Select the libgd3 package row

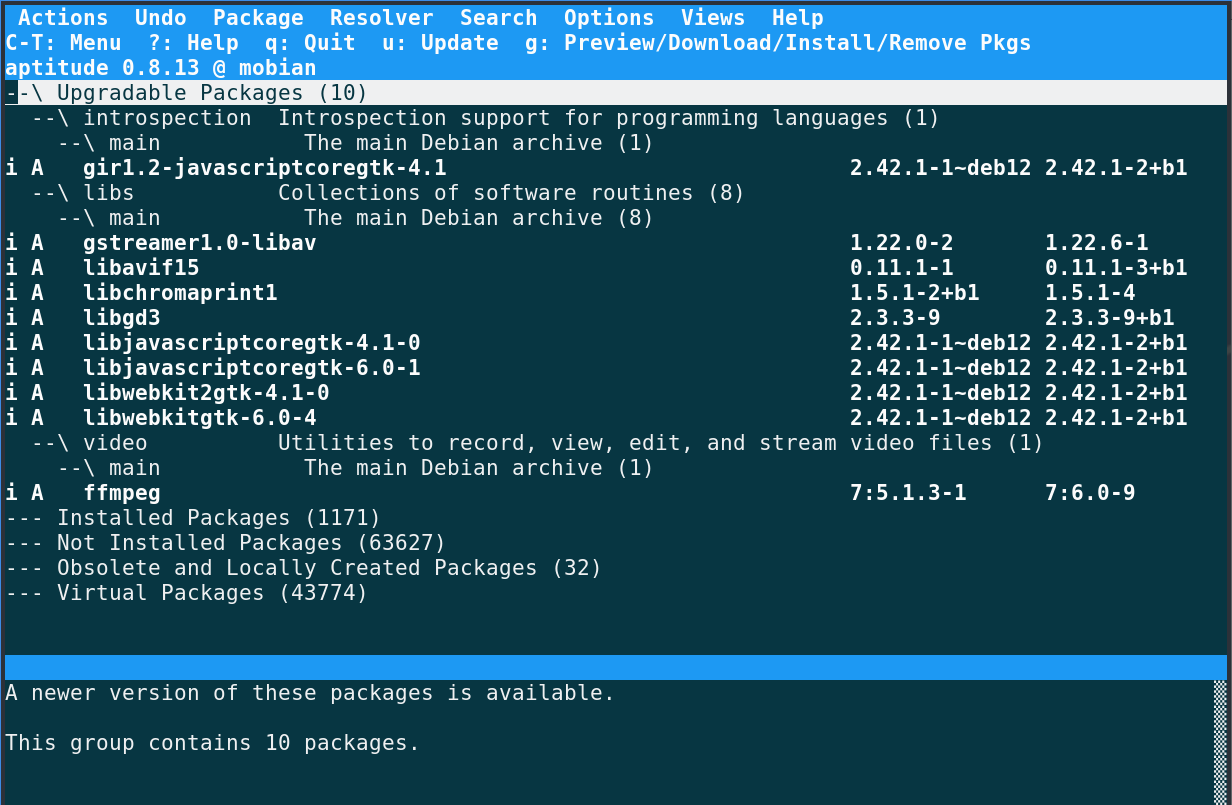[616, 318]
